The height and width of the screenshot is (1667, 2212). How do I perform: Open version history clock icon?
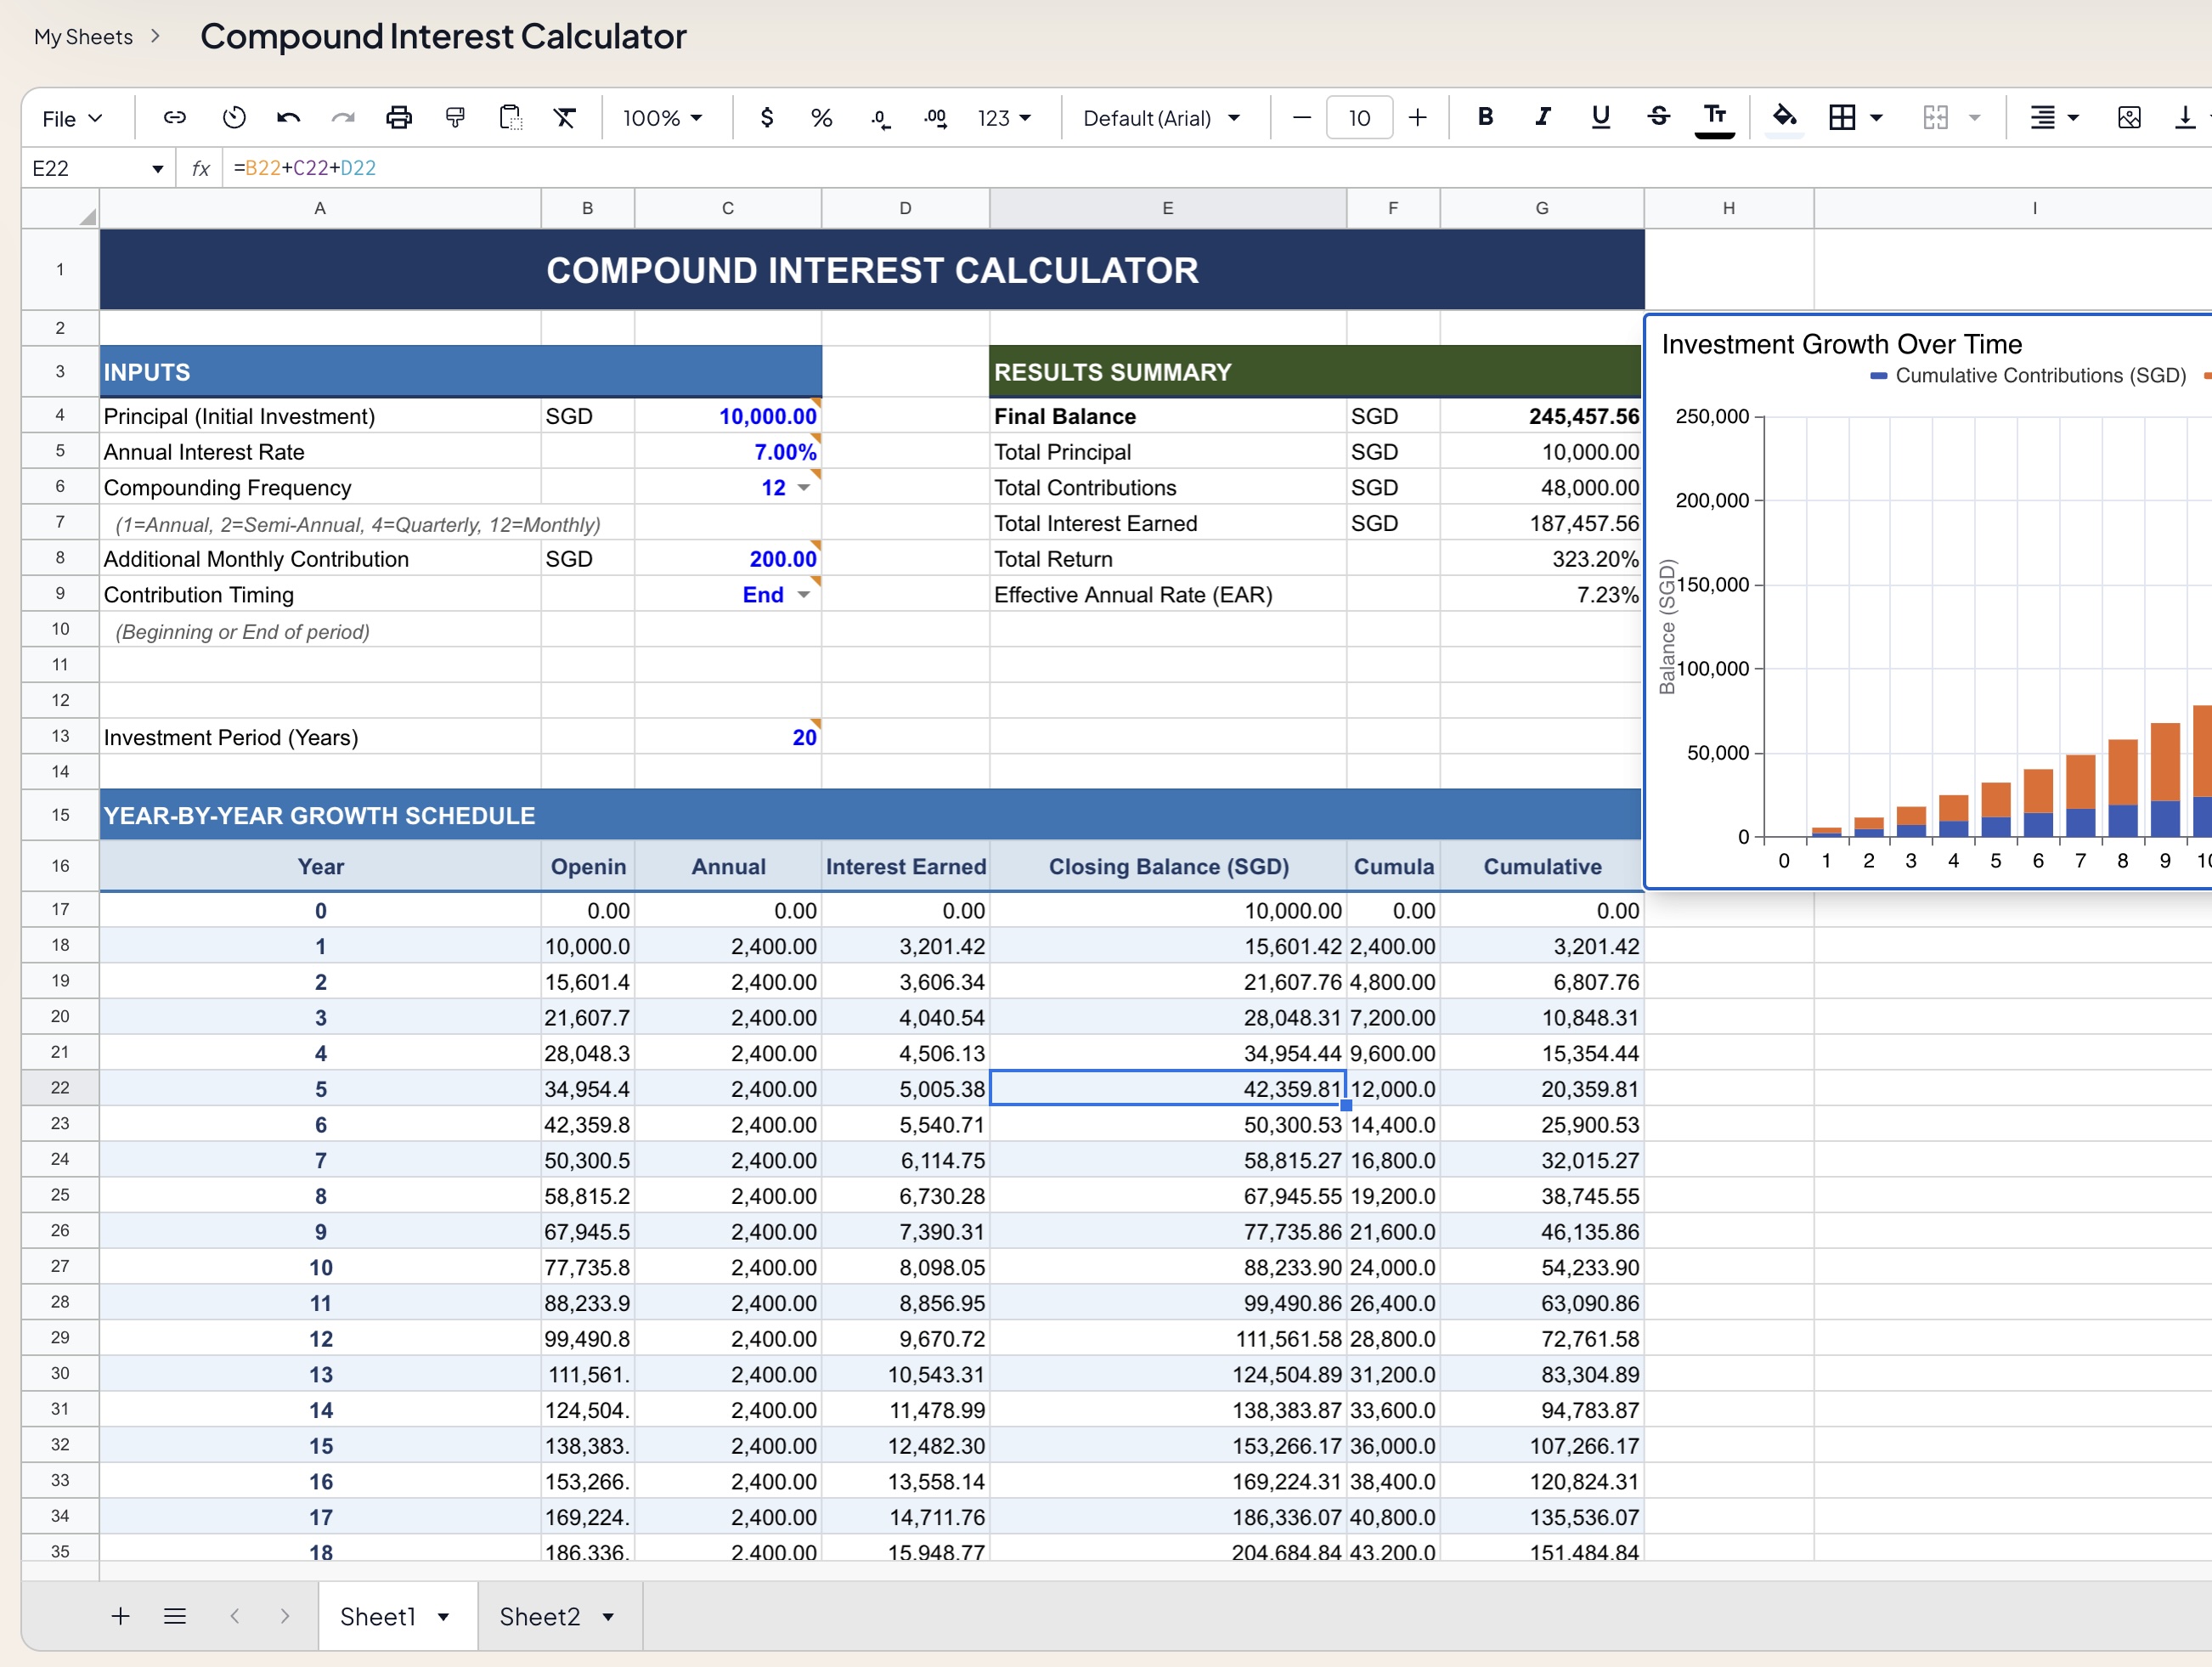[x=234, y=118]
